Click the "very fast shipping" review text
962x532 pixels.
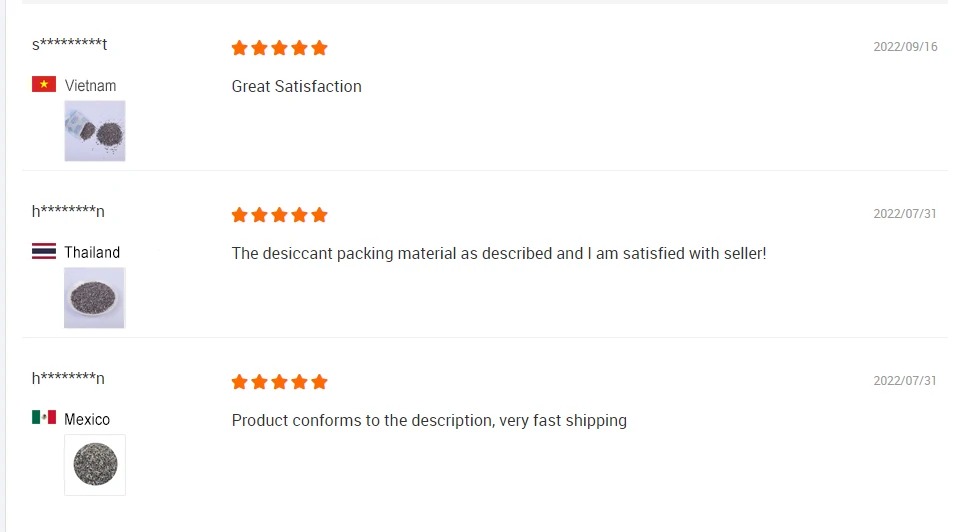(x=429, y=421)
